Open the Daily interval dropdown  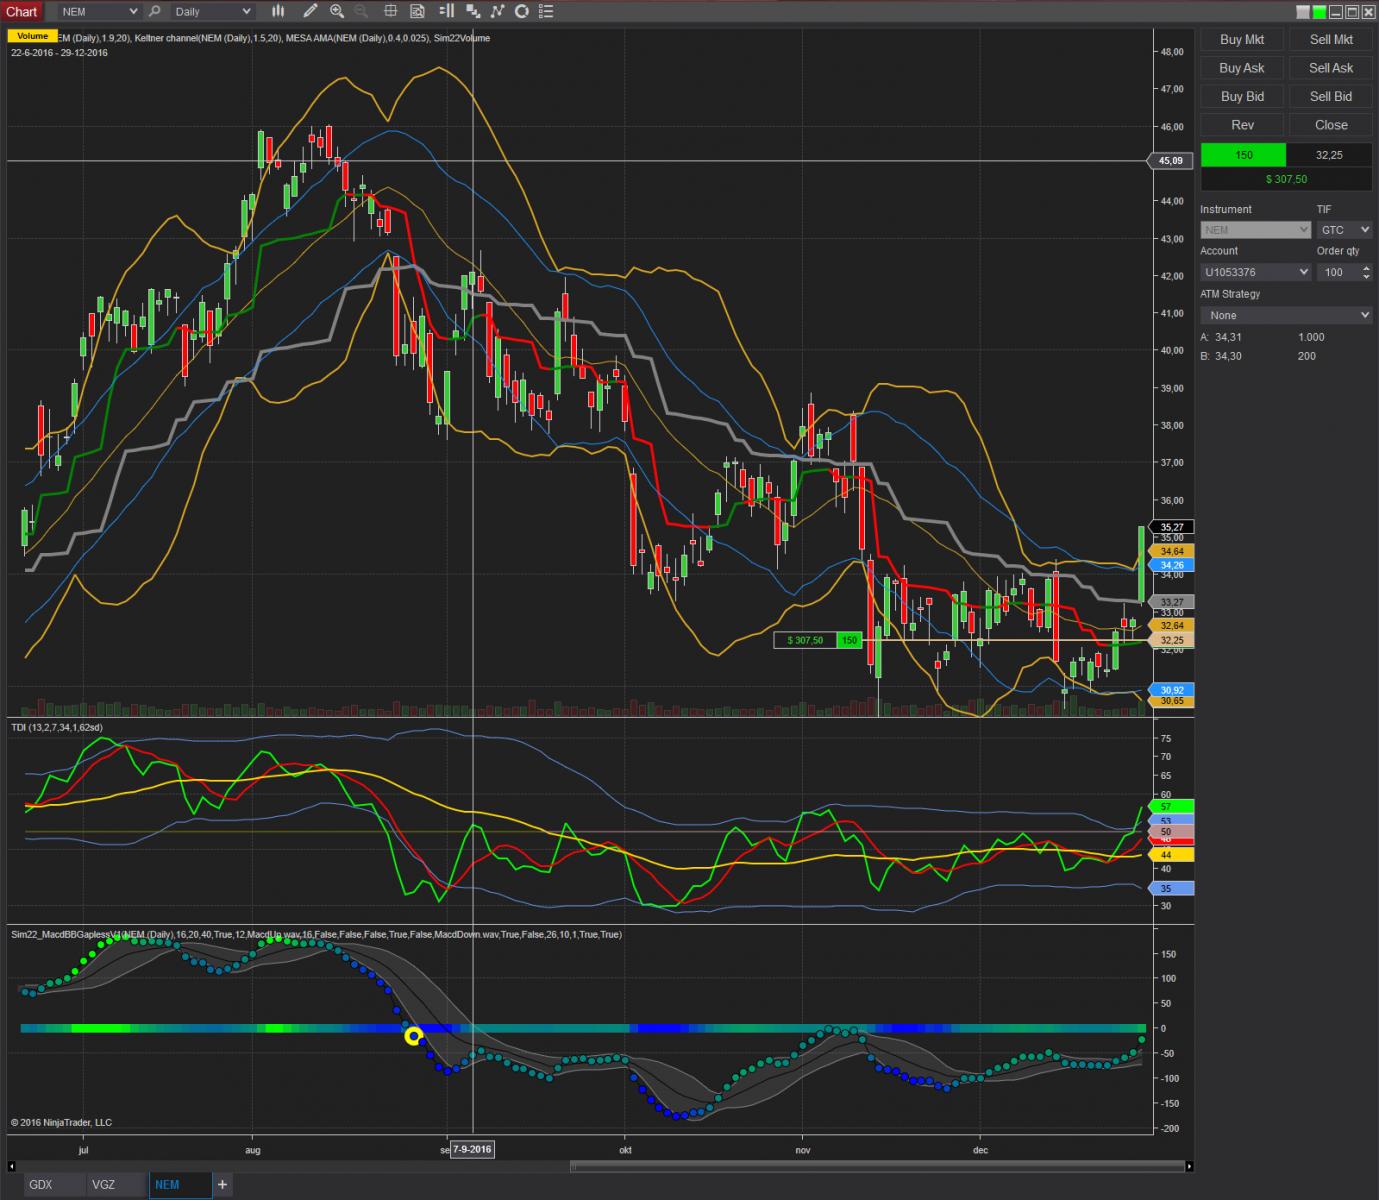coord(211,12)
